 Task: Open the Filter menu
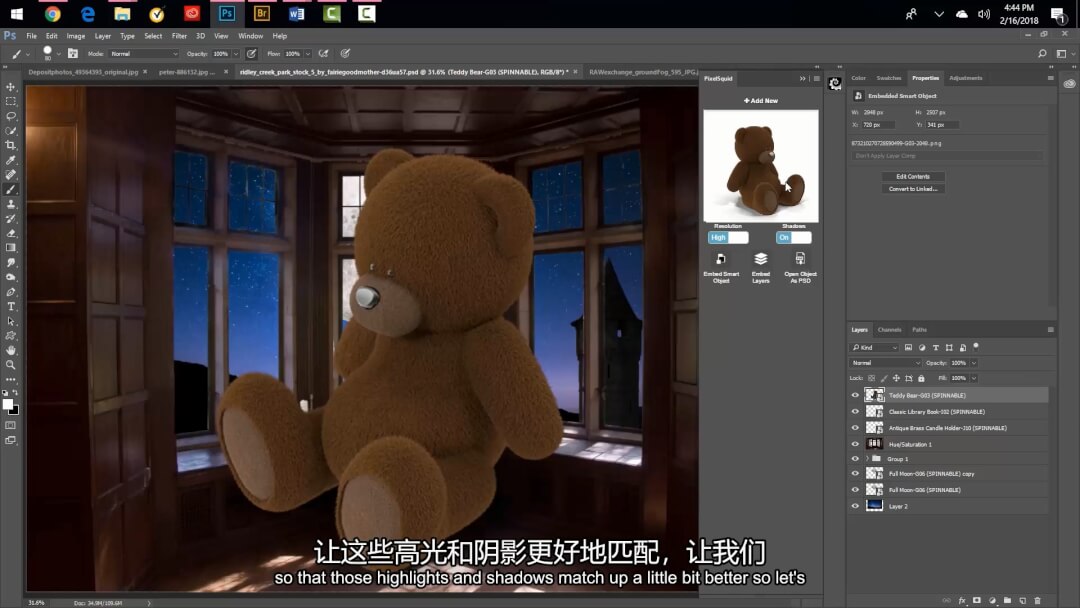pos(179,36)
